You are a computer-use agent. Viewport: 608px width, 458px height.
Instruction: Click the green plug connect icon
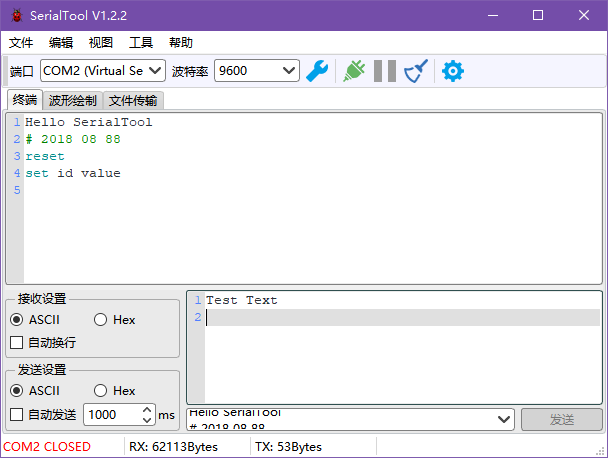pos(354,71)
